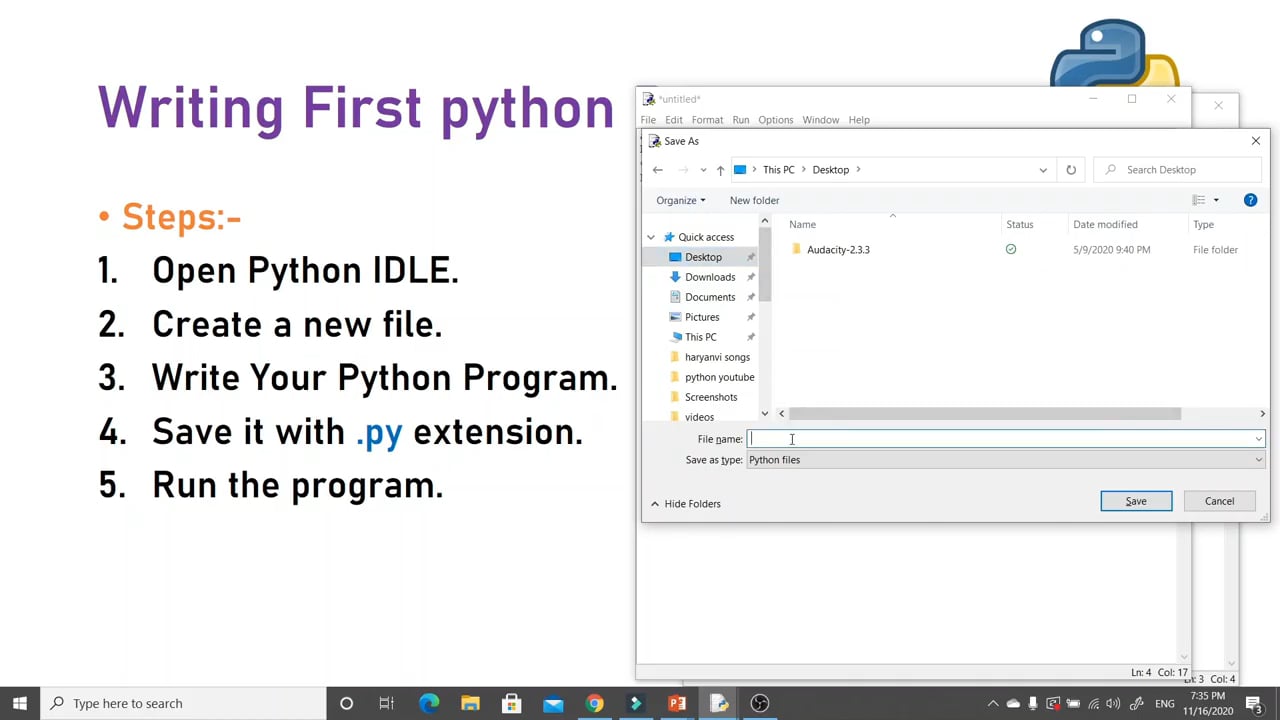1280x720 pixels.
Task: Select Pictures in navigation pane
Action: (x=702, y=317)
